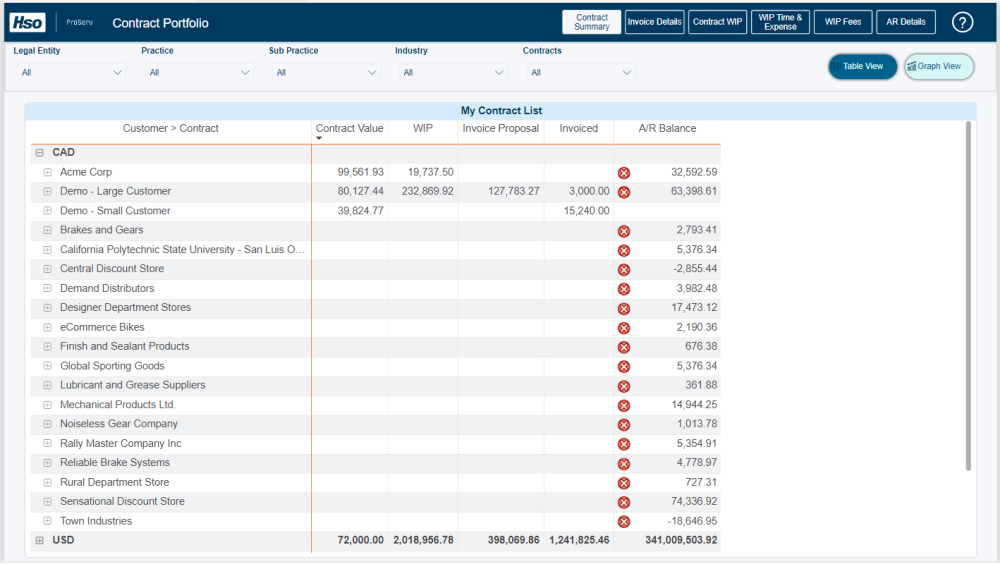Image resolution: width=1000 pixels, height=564 pixels.
Task: Open the WIP Fees page
Action: tap(843, 22)
